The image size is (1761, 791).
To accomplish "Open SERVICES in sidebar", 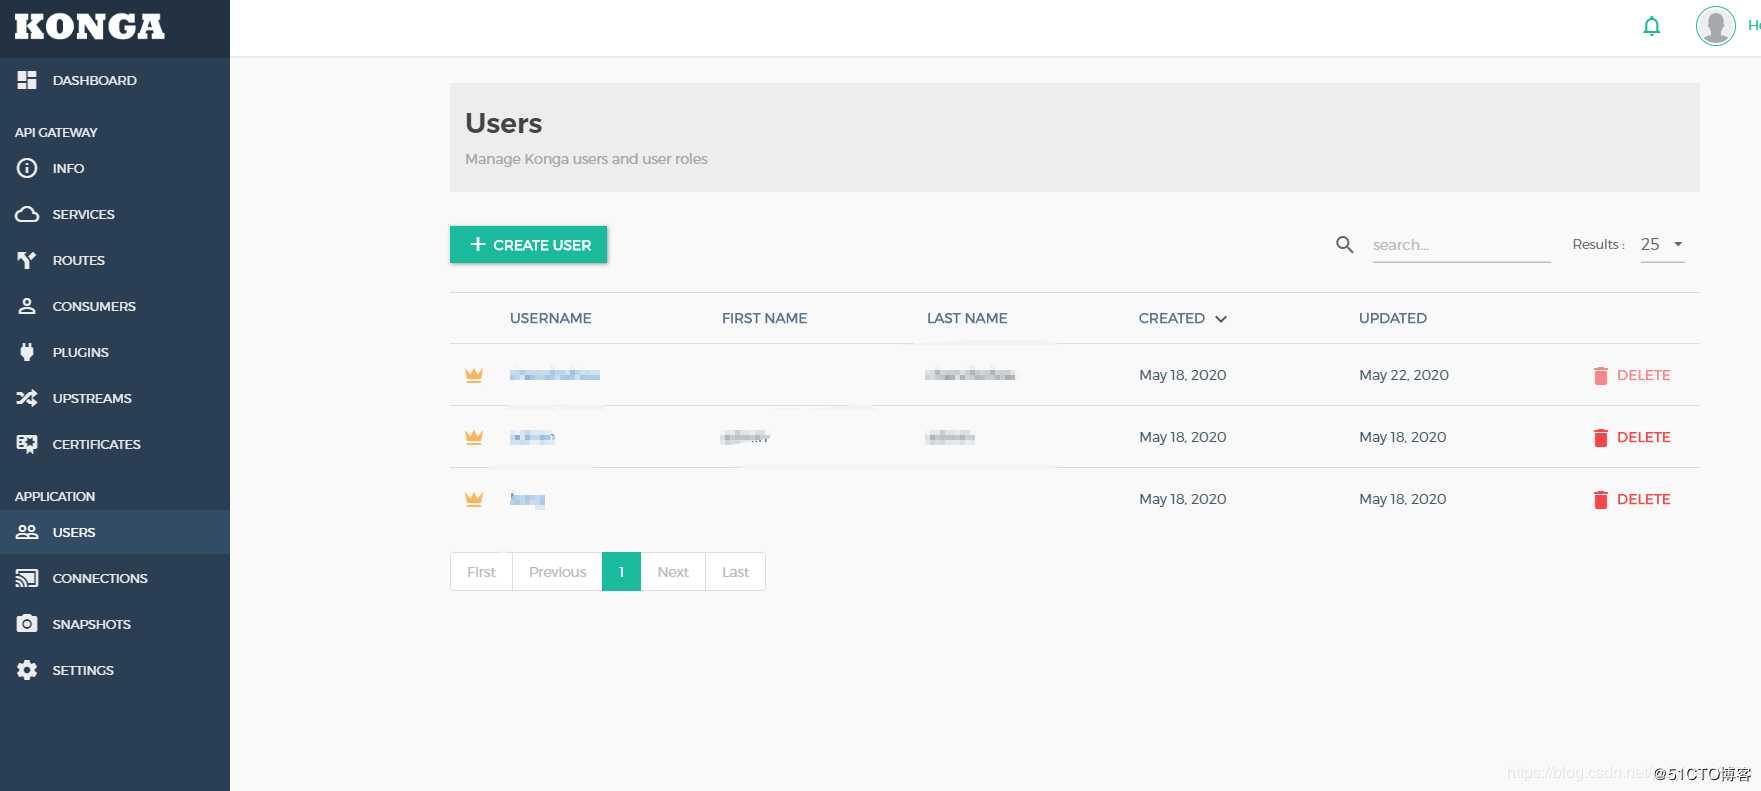I will tap(115, 214).
